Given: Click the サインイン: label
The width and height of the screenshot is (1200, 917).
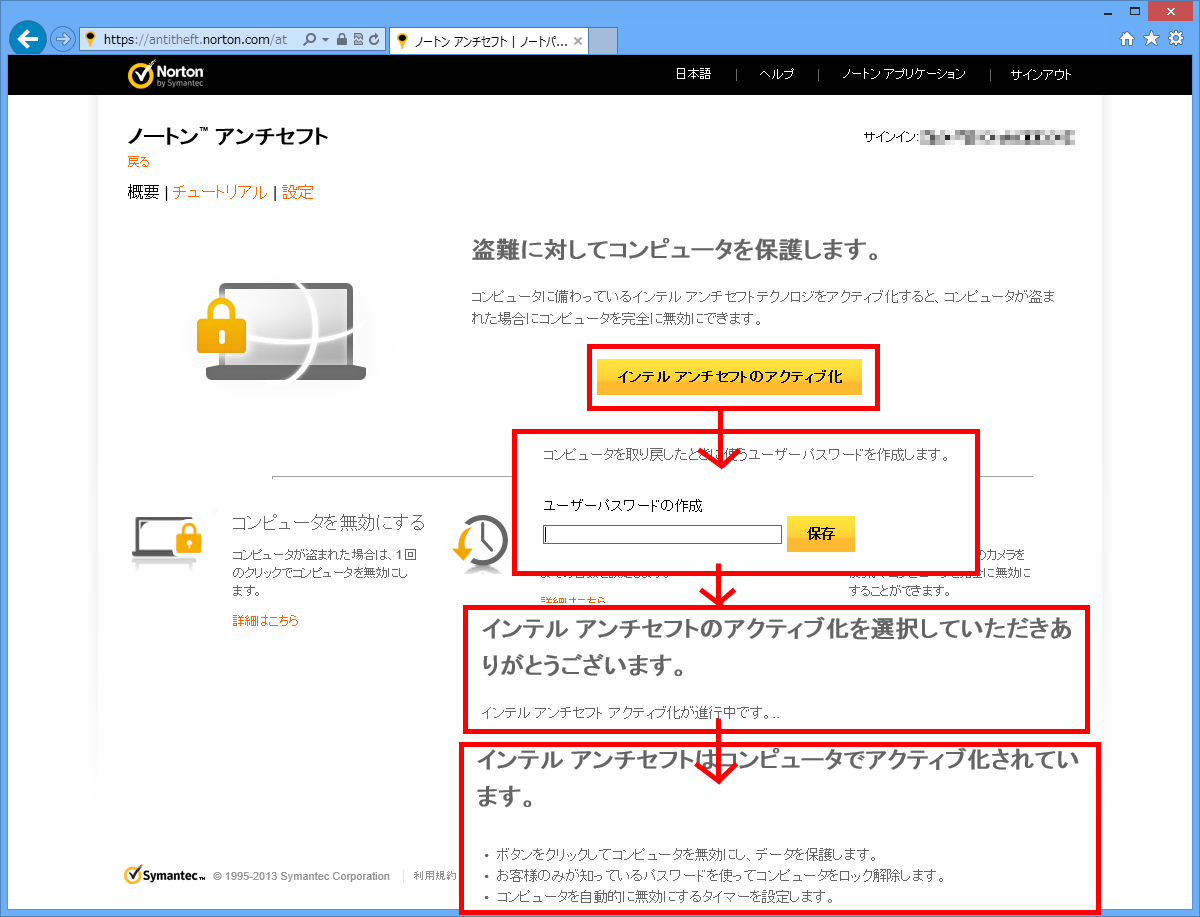Looking at the screenshot, I should click(890, 137).
